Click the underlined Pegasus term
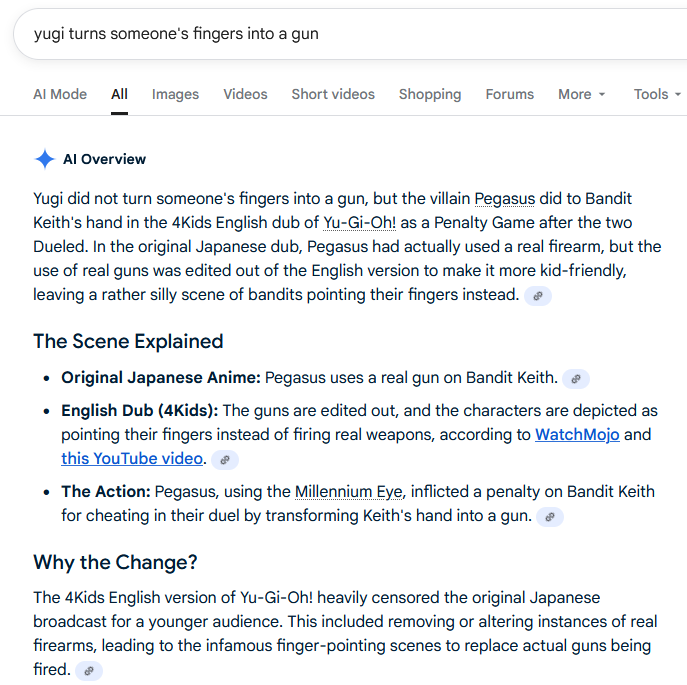This screenshot has height=685, width=687. coord(505,199)
